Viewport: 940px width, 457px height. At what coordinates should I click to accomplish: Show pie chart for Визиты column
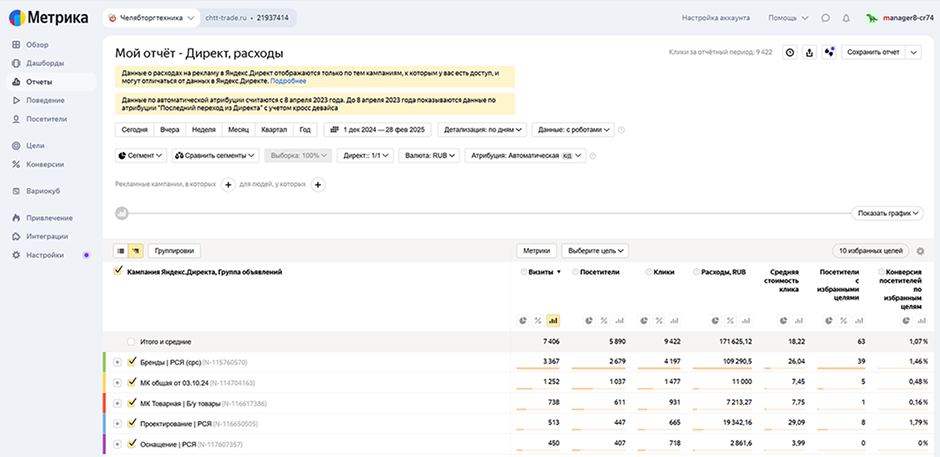coord(523,320)
